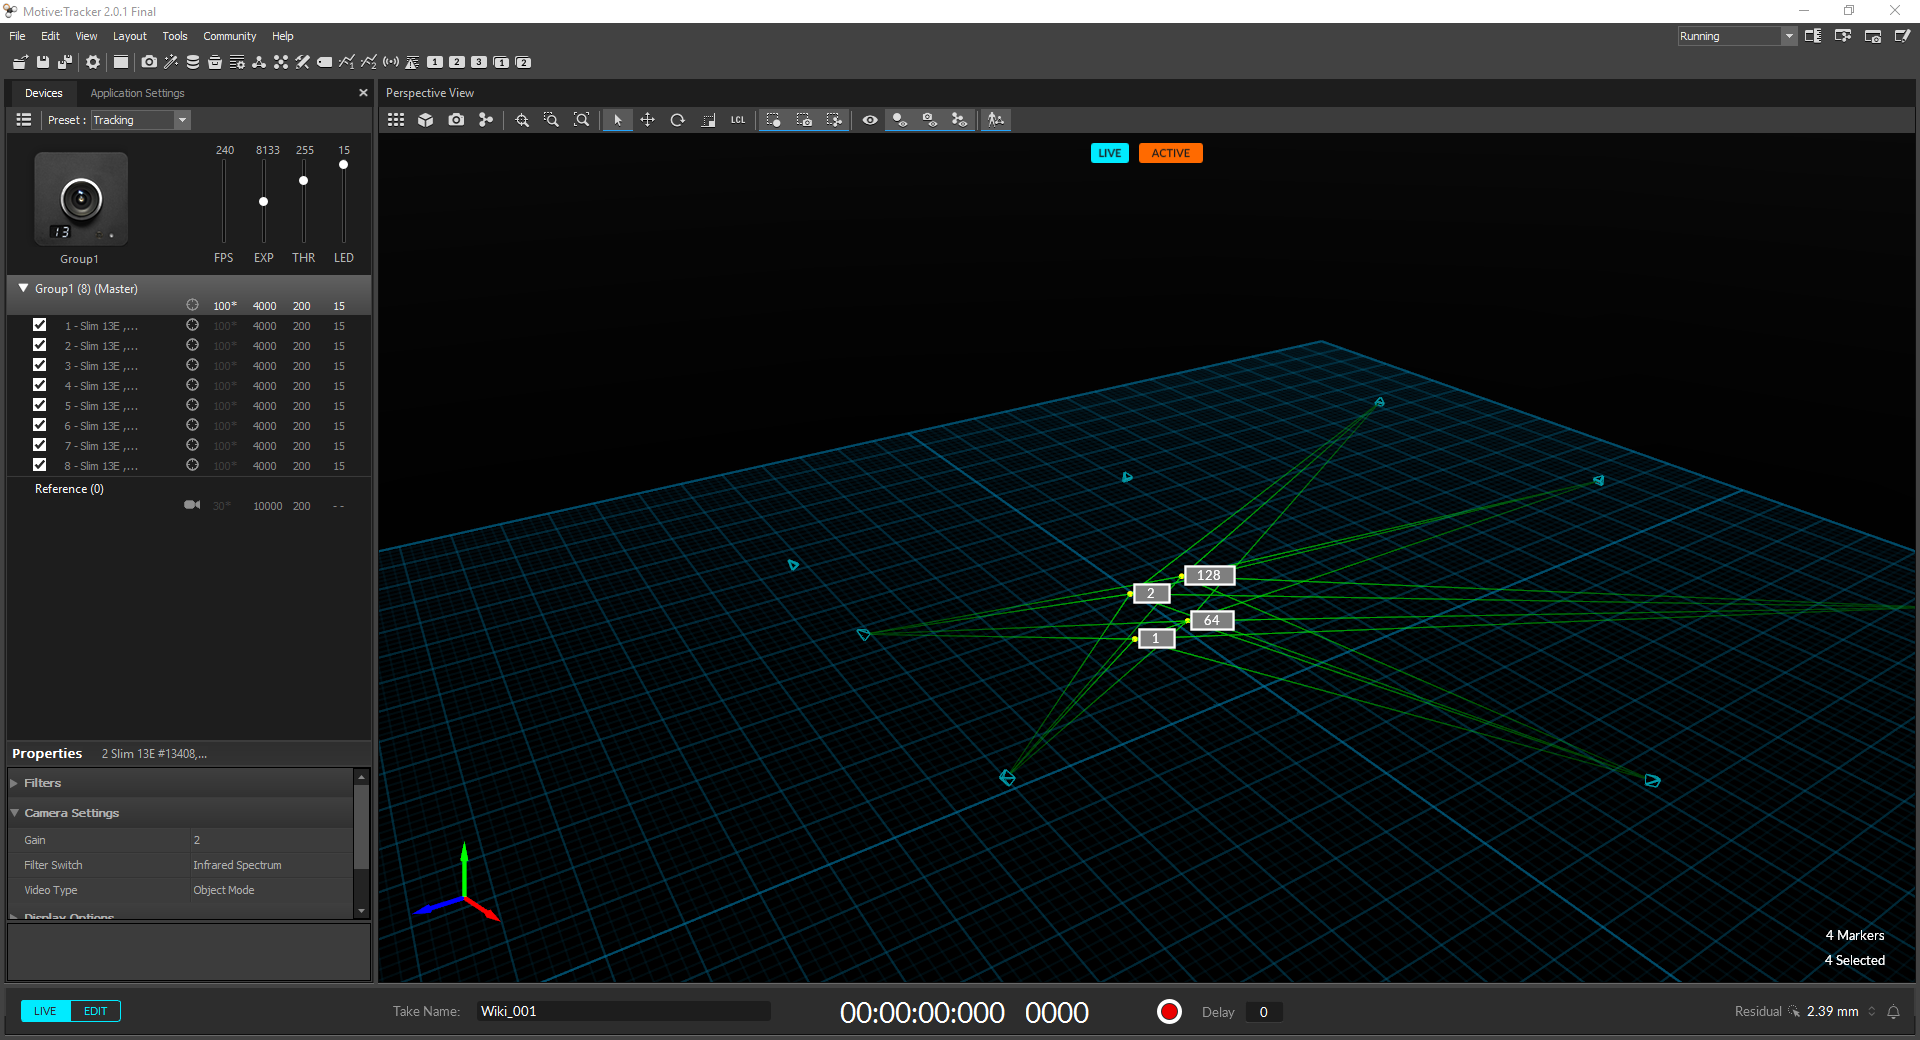The image size is (1920, 1040).
Task: Open the Layout menu
Action: pyautogui.click(x=129, y=36)
